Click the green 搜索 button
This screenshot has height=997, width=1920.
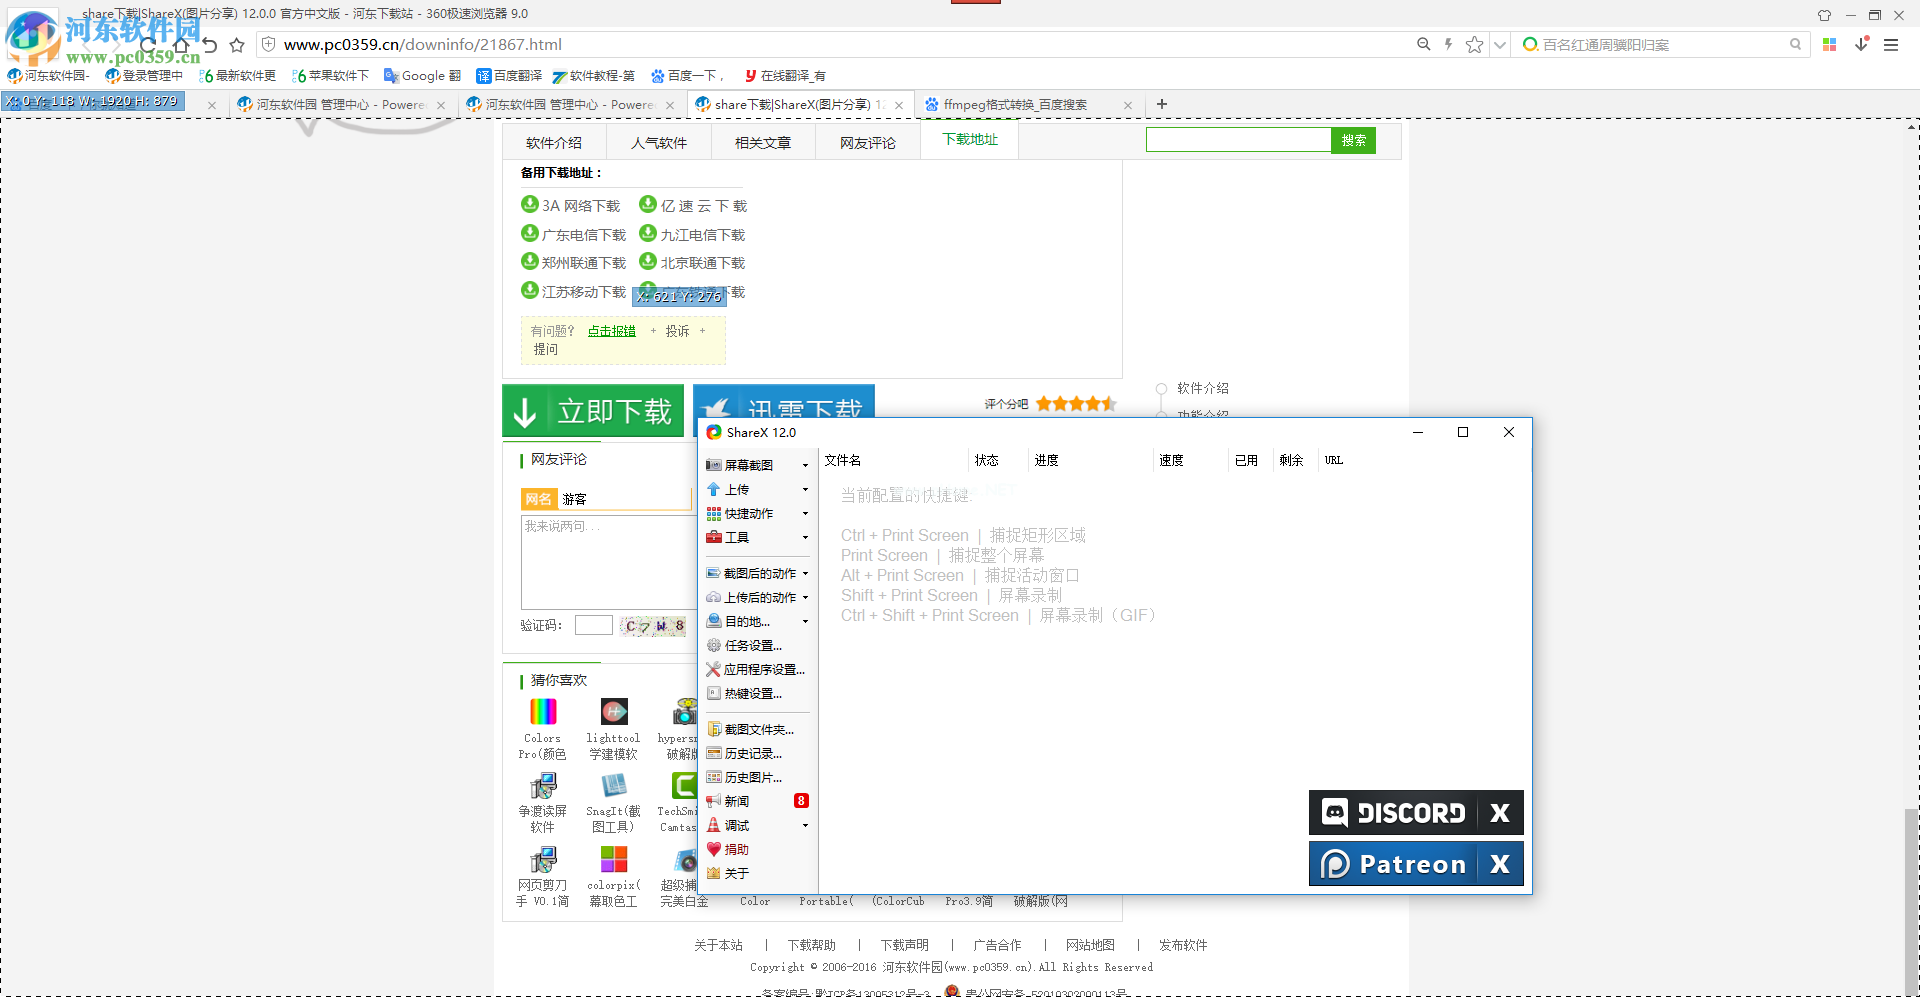point(1353,141)
